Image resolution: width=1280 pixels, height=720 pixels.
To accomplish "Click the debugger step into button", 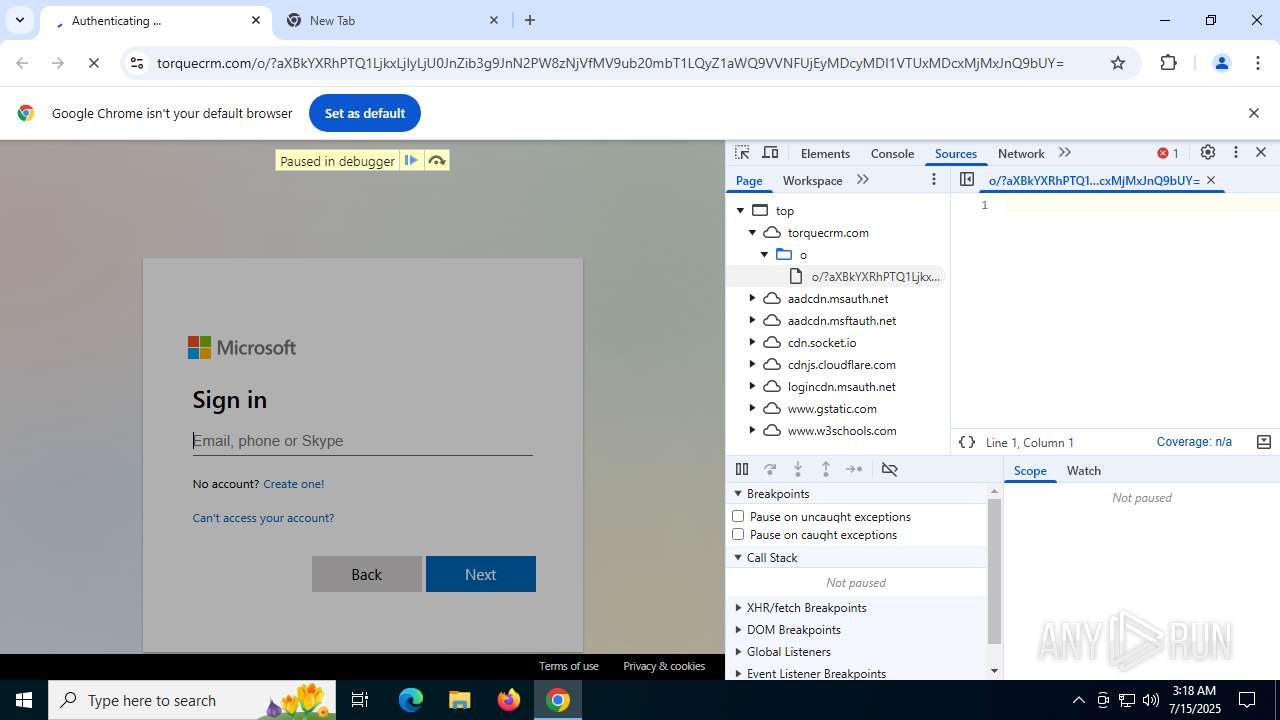I will pos(798,469).
